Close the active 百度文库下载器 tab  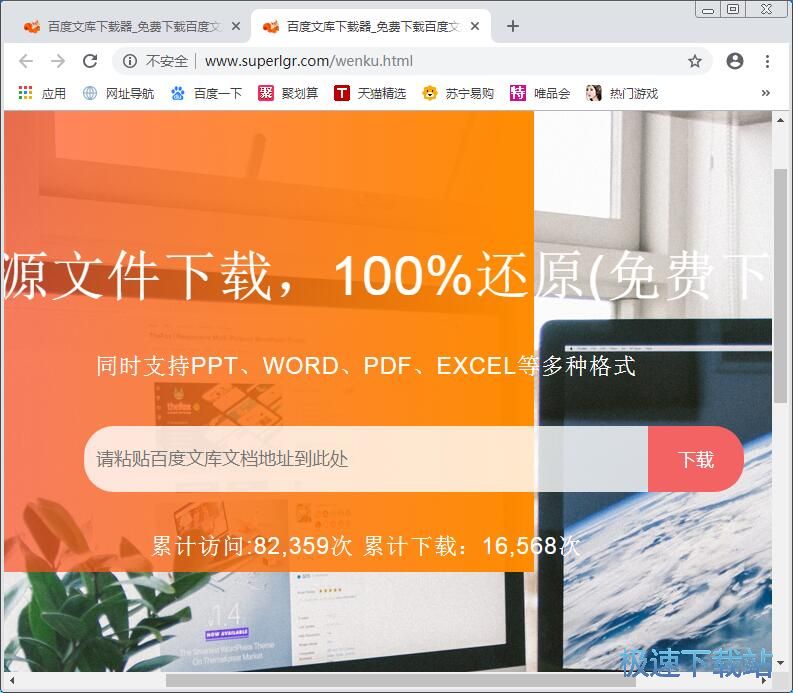474,26
